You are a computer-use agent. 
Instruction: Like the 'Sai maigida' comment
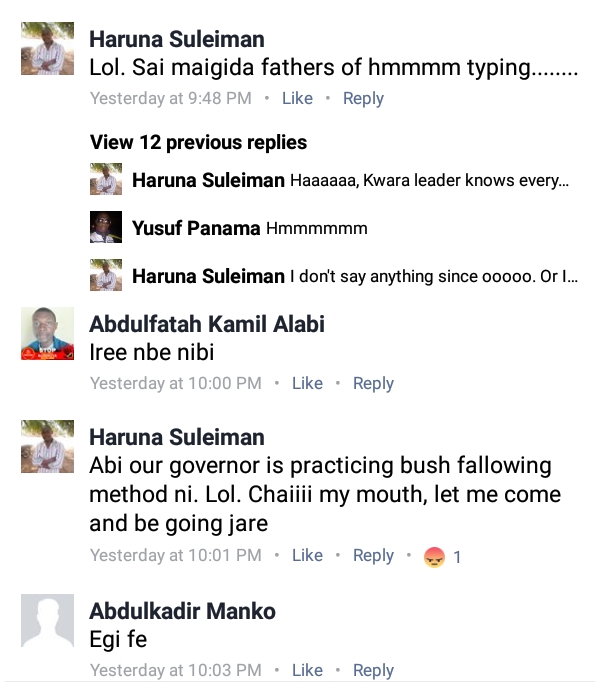pos(297,98)
